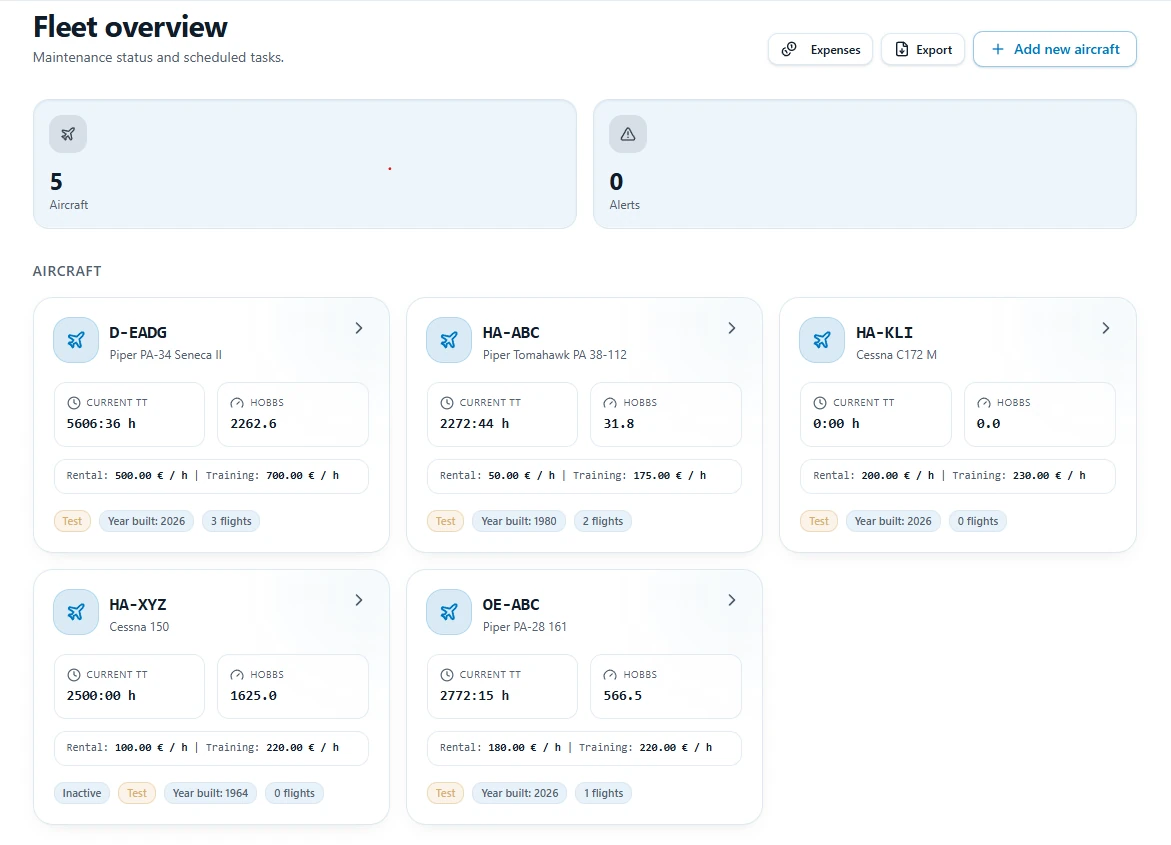Viewport: 1171px width, 845px height.
Task: Click the link icon in the Expenses button
Action: coord(789,49)
